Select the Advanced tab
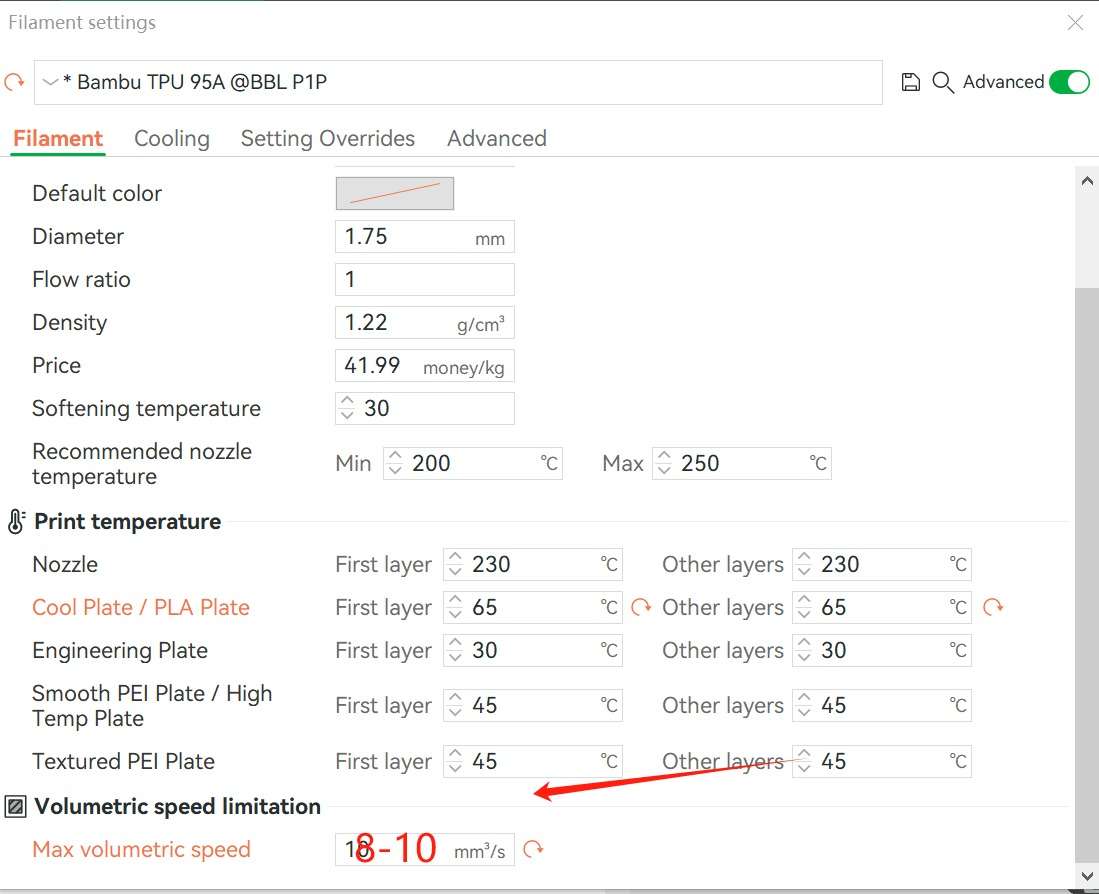The height and width of the screenshot is (894, 1099). (x=496, y=139)
